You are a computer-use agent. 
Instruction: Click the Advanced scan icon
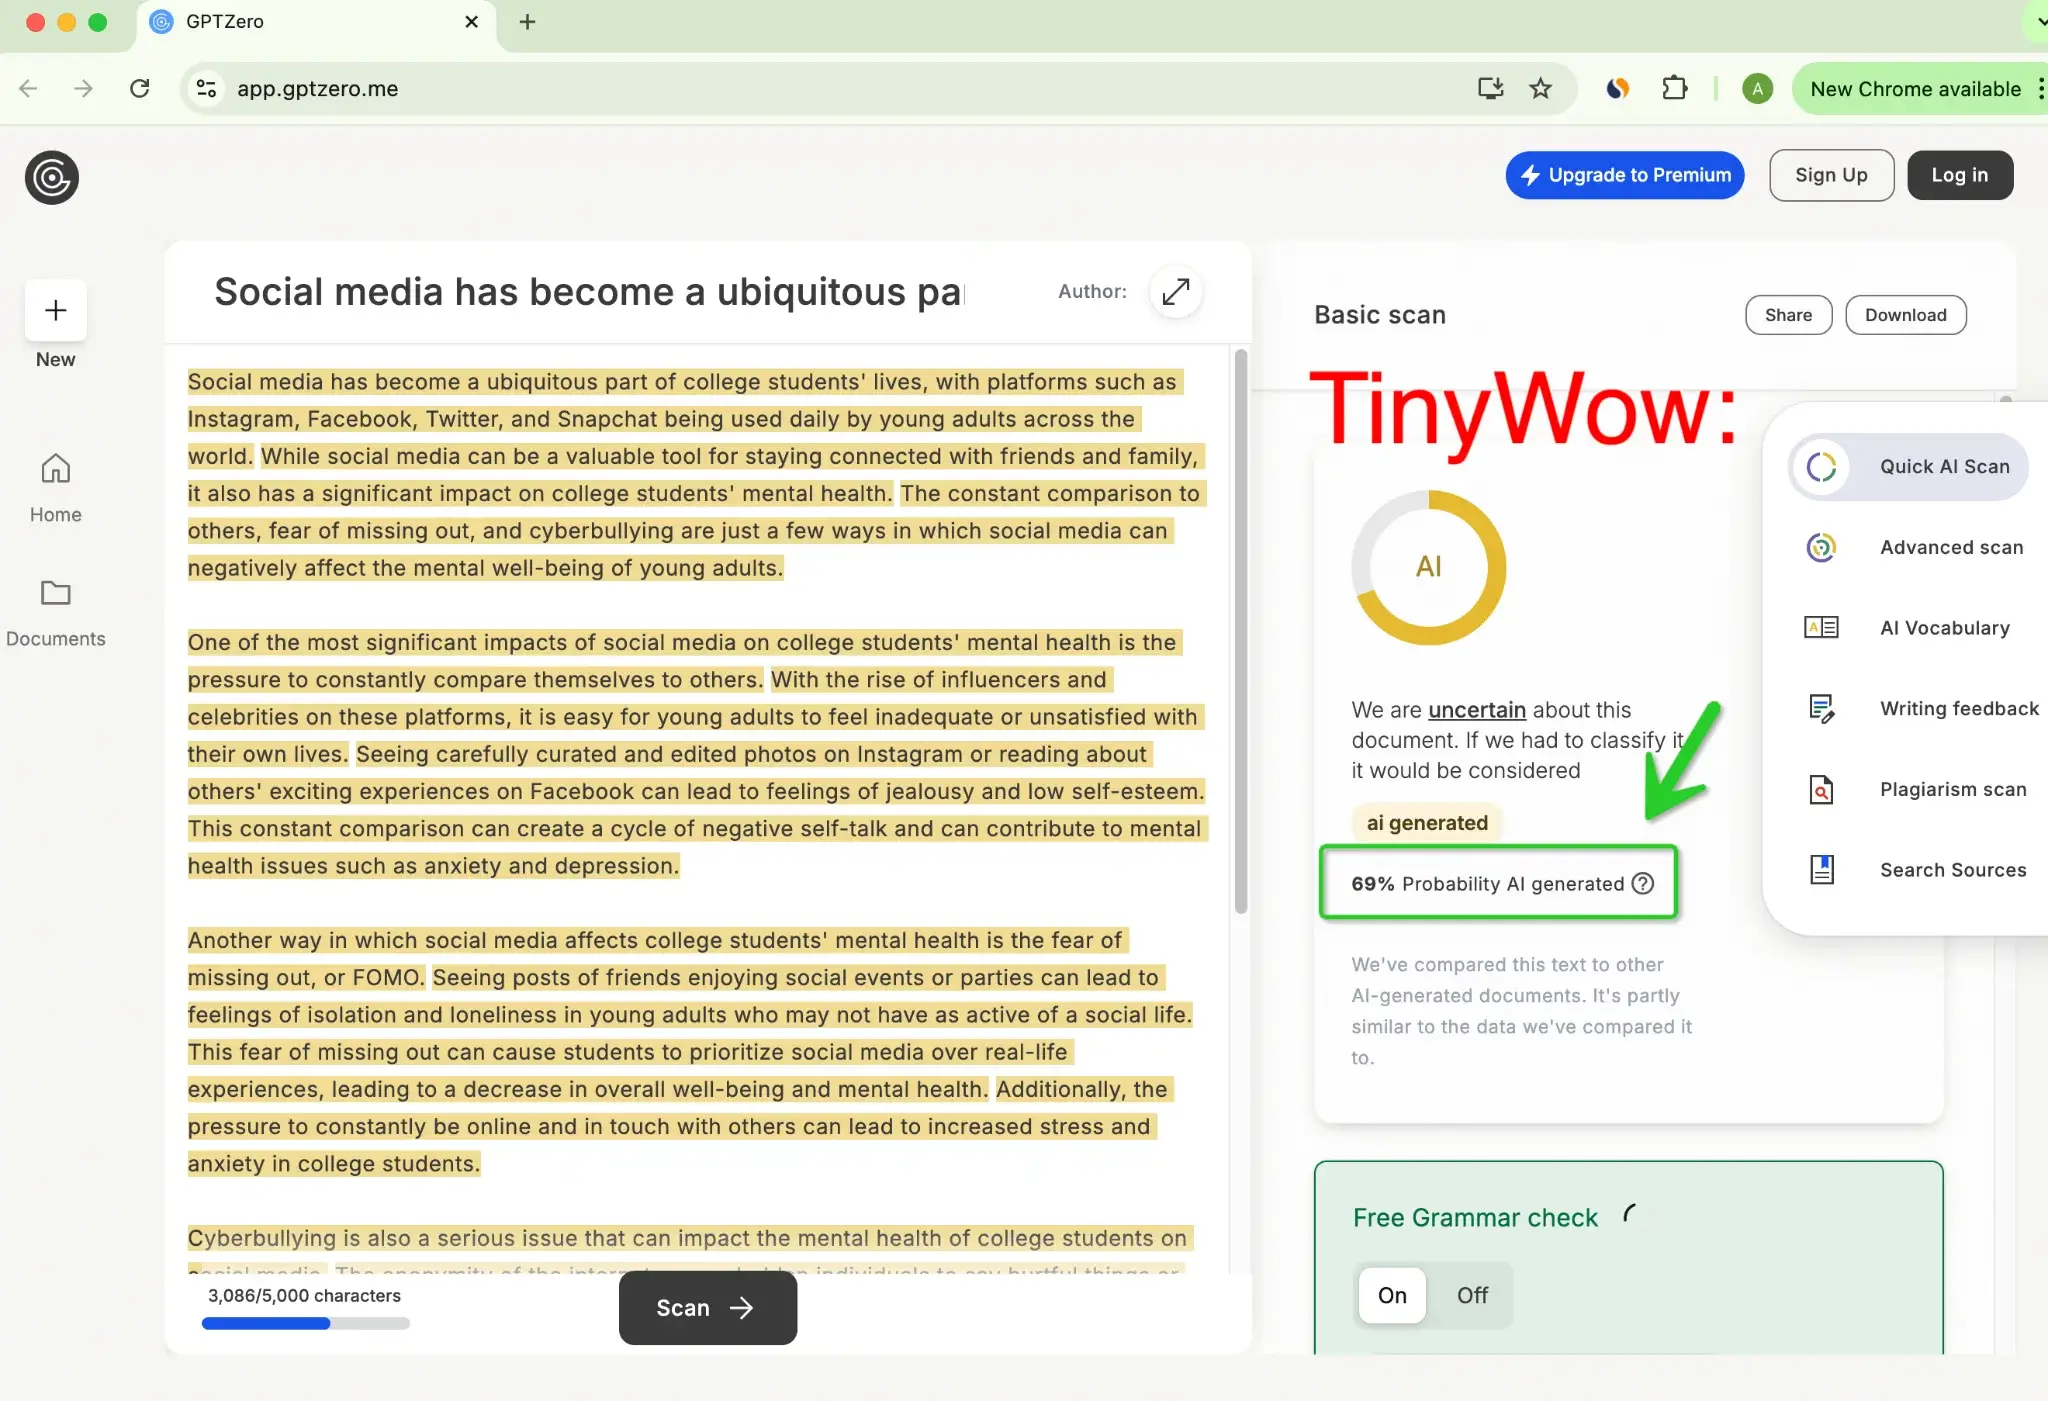pyautogui.click(x=1821, y=547)
